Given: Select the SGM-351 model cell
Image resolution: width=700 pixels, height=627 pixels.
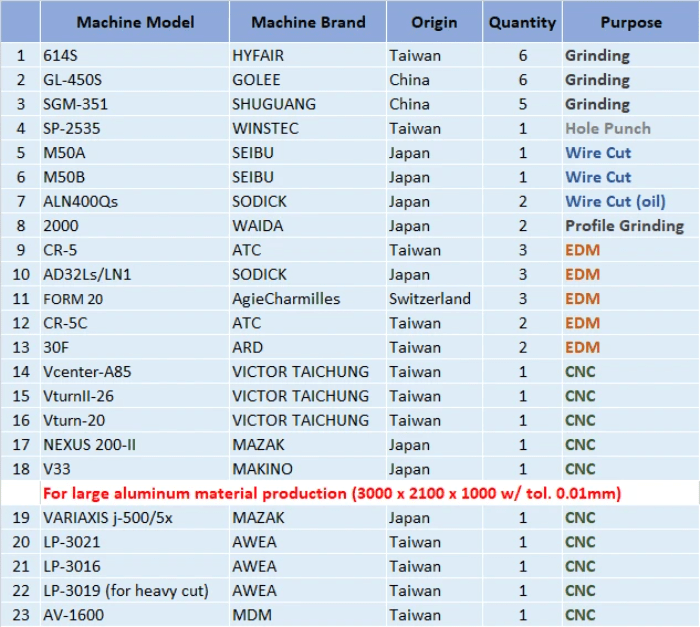Looking at the screenshot, I should pos(135,104).
